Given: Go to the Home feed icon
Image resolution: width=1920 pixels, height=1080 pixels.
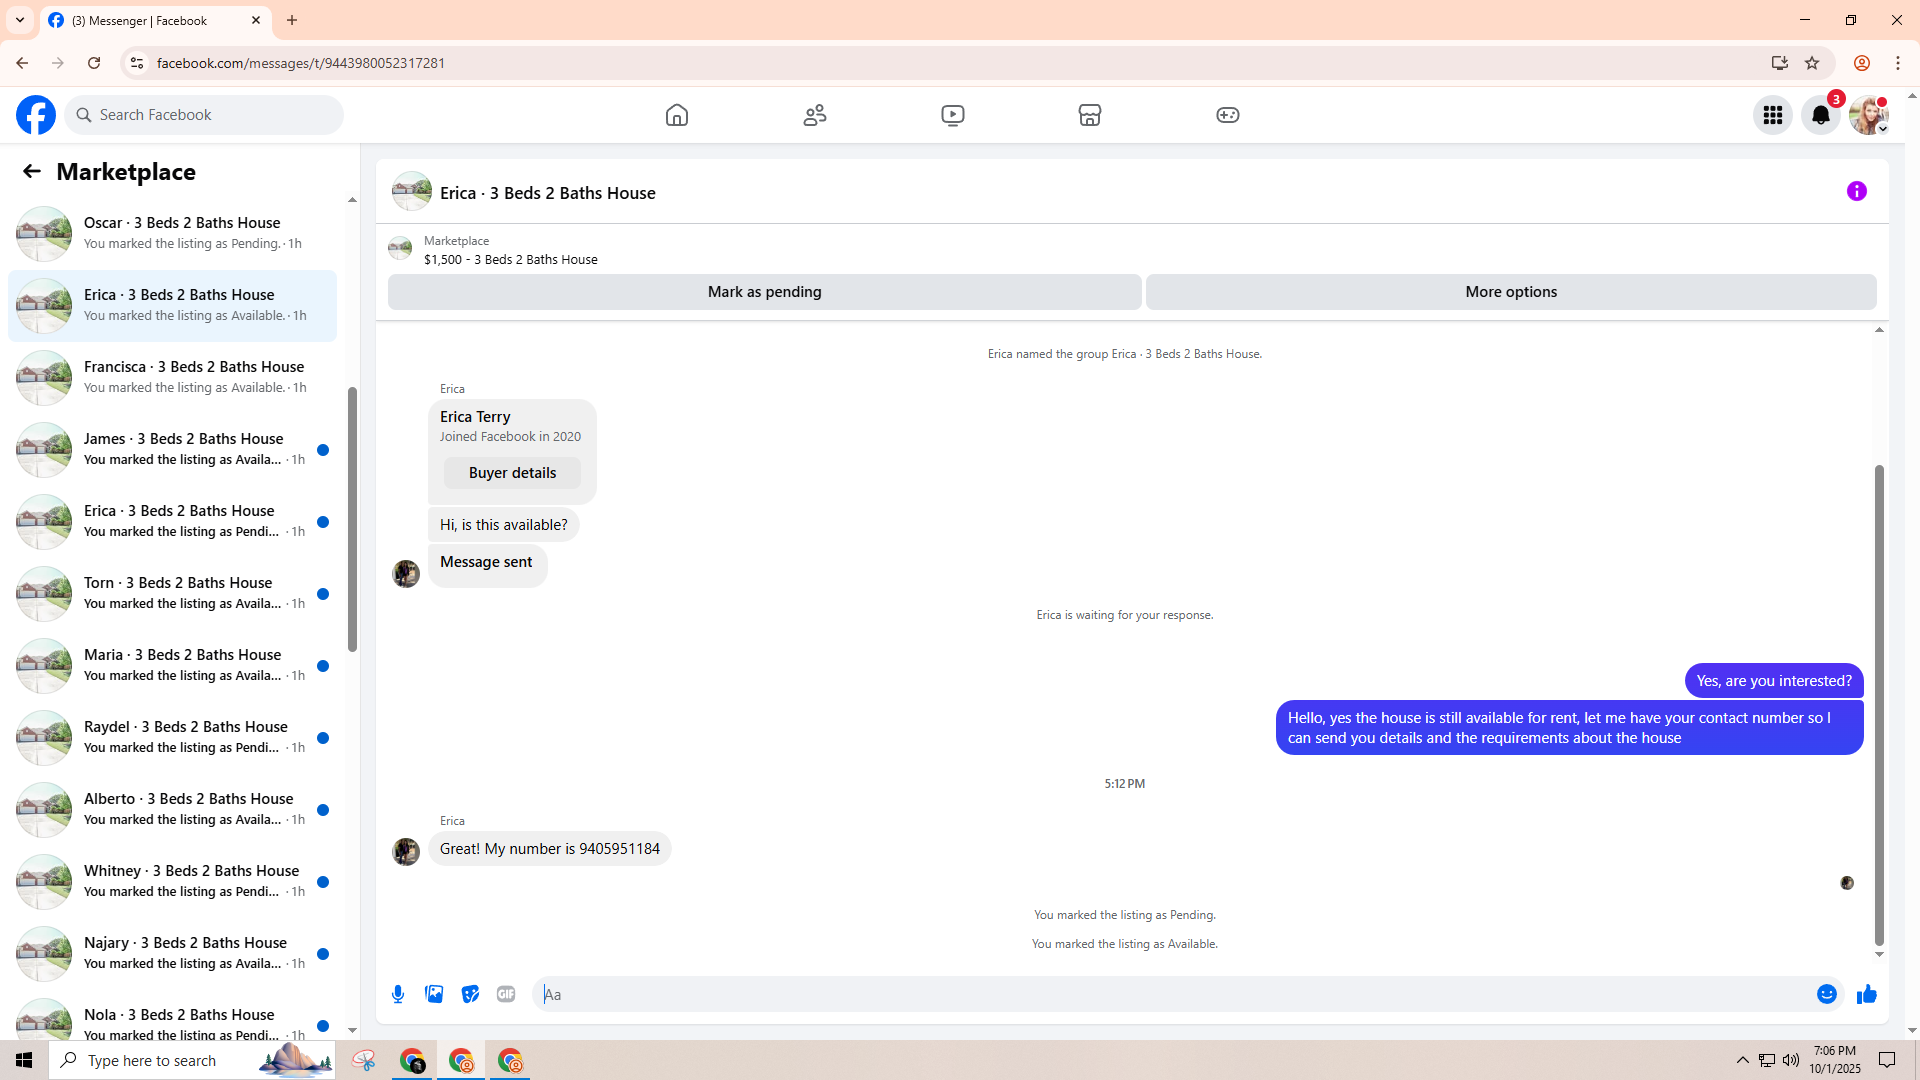Looking at the screenshot, I should [677, 115].
